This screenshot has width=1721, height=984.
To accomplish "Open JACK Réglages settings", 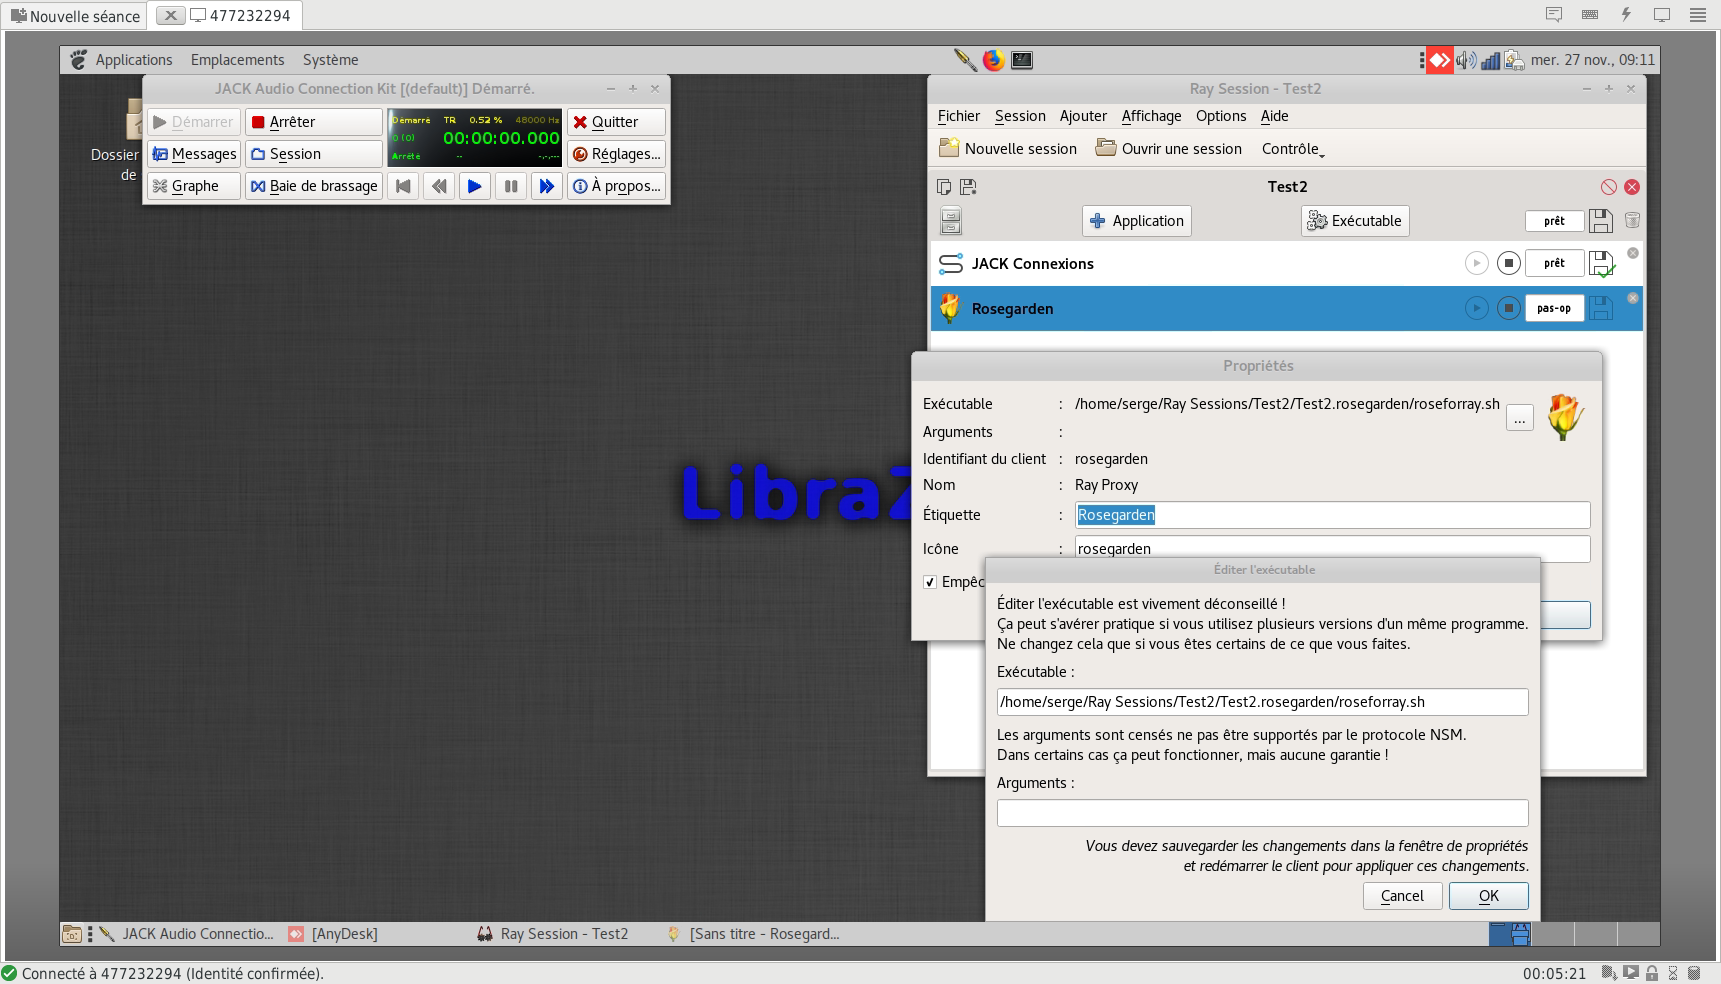I will tap(616, 154).
